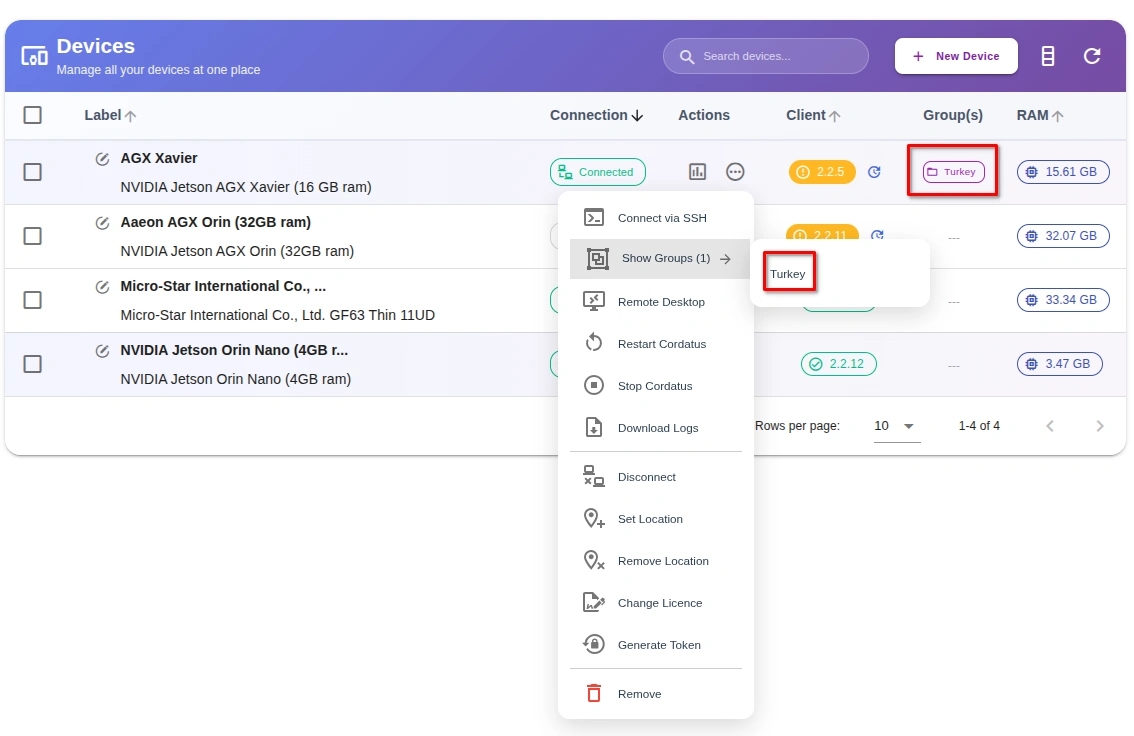
Task: Open the Rows per page dropdown
Action: [x=896, y=426]
